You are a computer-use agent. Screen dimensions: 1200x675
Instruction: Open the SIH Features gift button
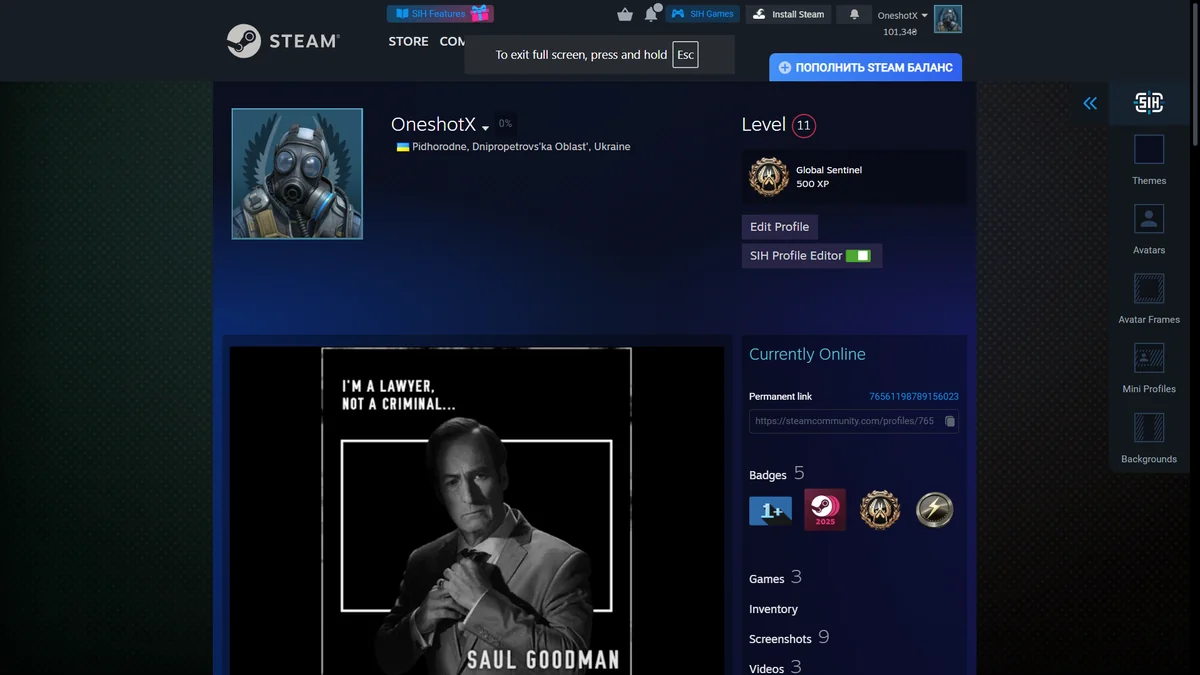tap(440, 14)
